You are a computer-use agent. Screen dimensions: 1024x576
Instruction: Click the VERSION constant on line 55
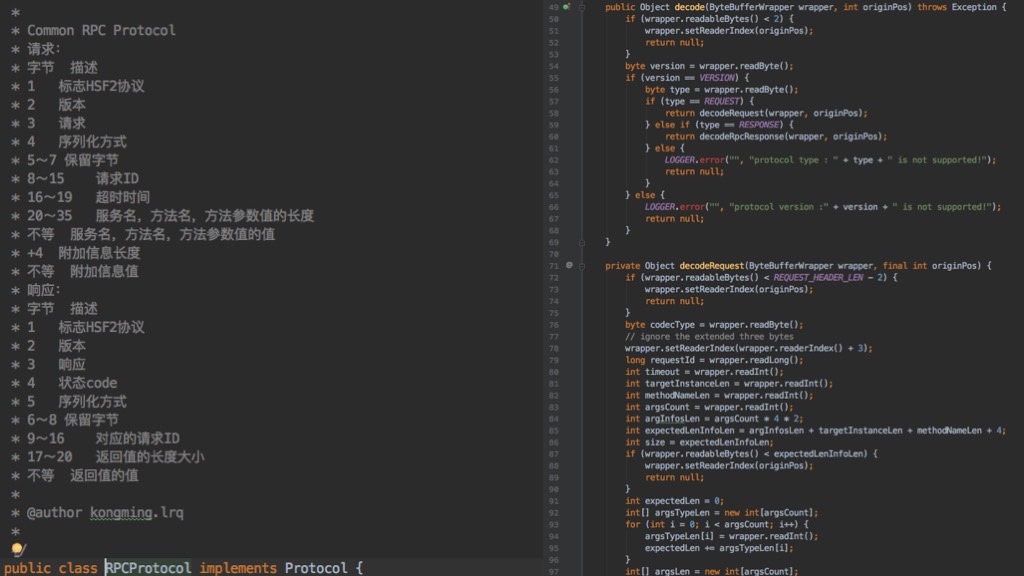click(716, 78)
